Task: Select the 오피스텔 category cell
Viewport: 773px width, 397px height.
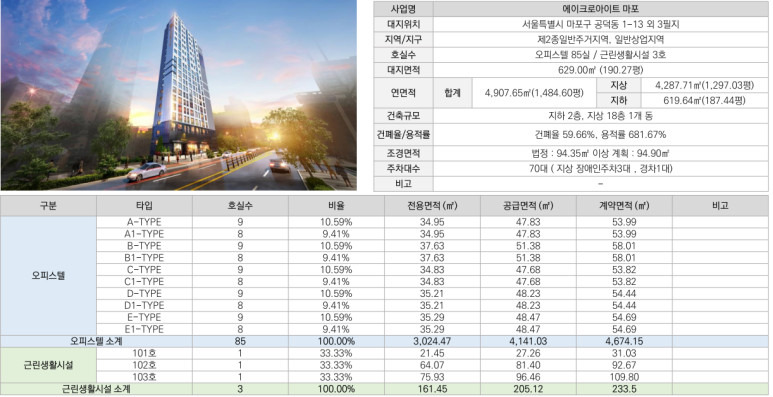Action: (48, 276)
